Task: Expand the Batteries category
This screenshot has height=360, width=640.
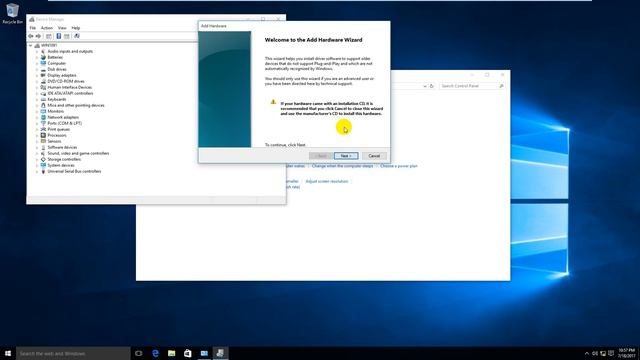Action: point(37,58)
